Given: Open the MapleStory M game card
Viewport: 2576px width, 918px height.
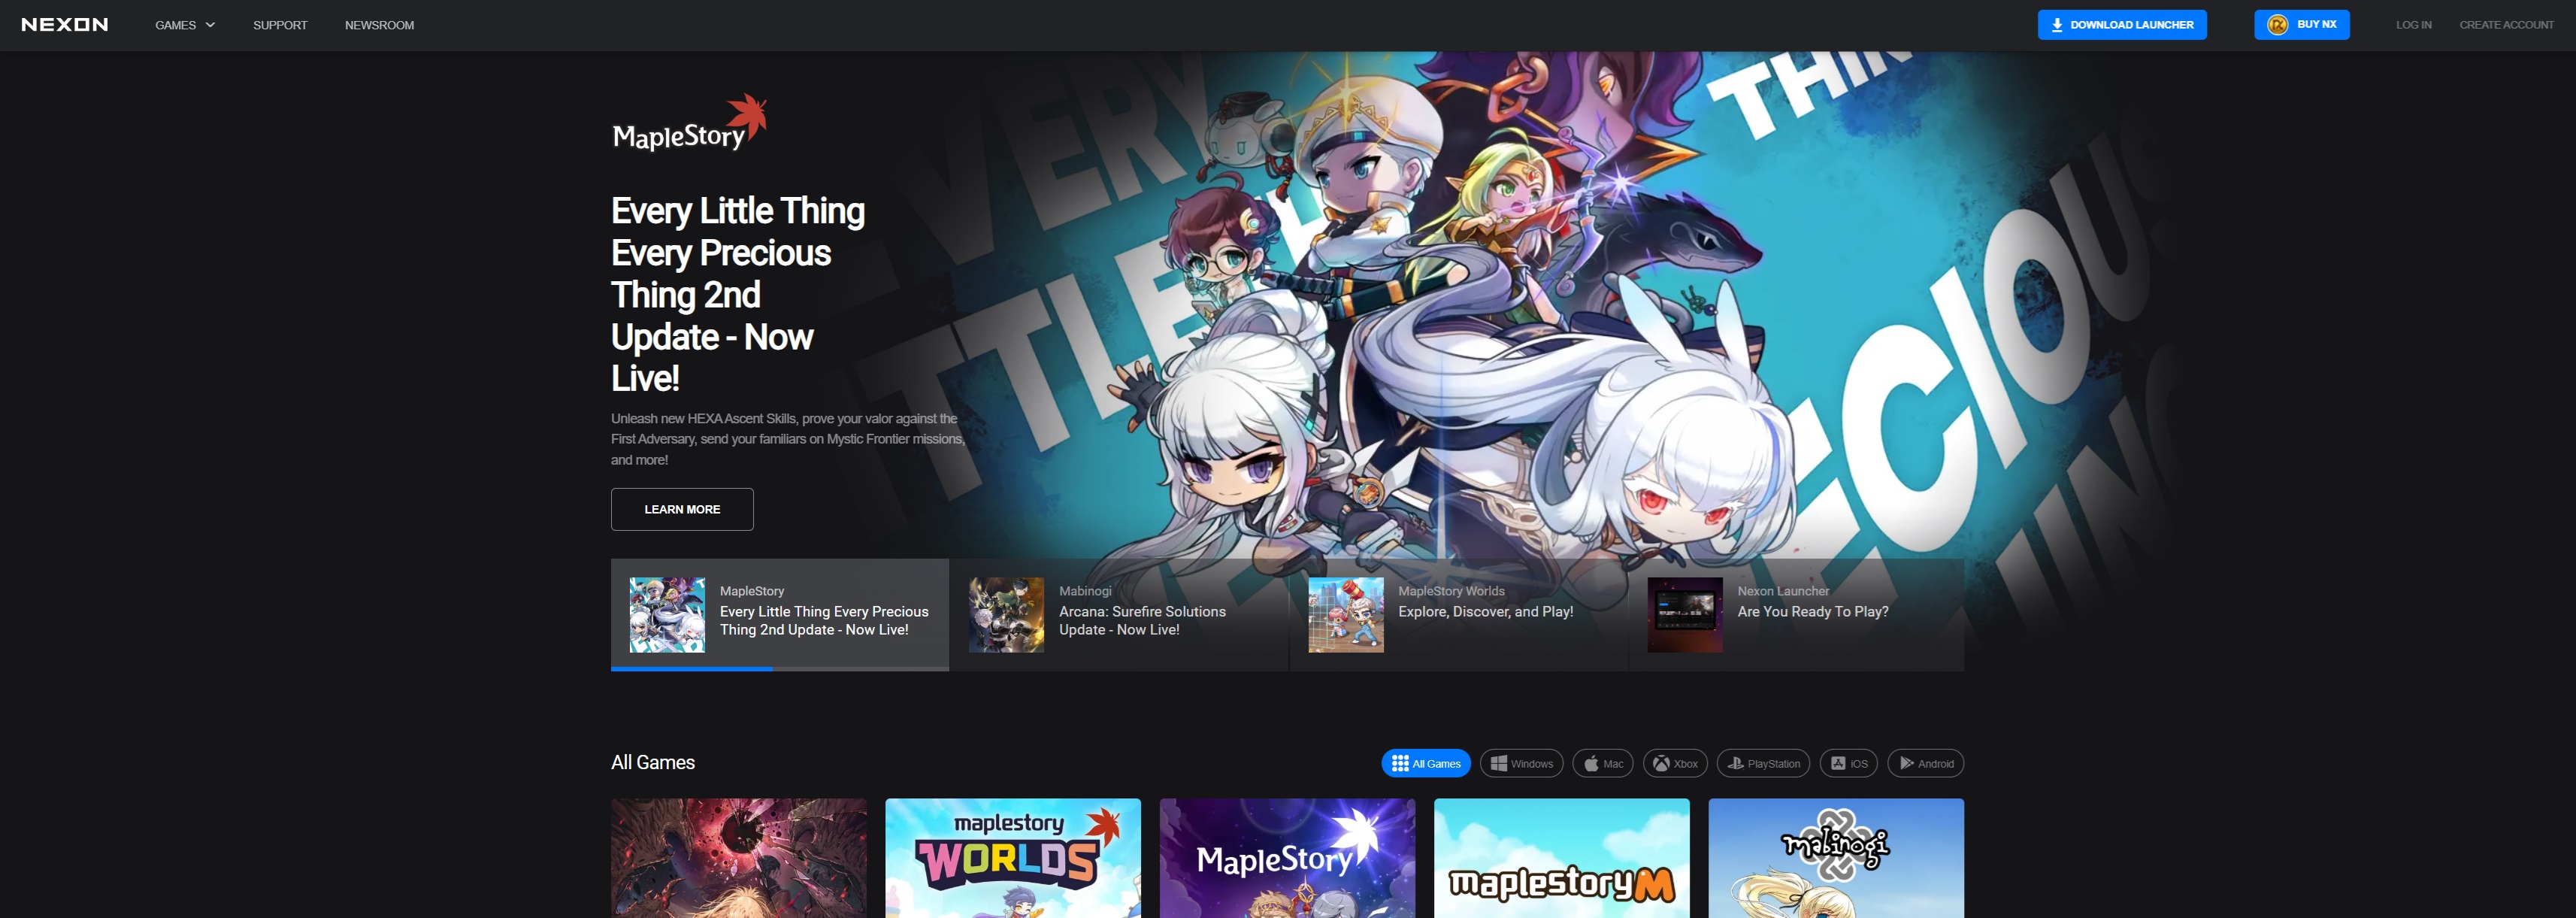Looking at the screenshot, I should tap(1562, 858).
